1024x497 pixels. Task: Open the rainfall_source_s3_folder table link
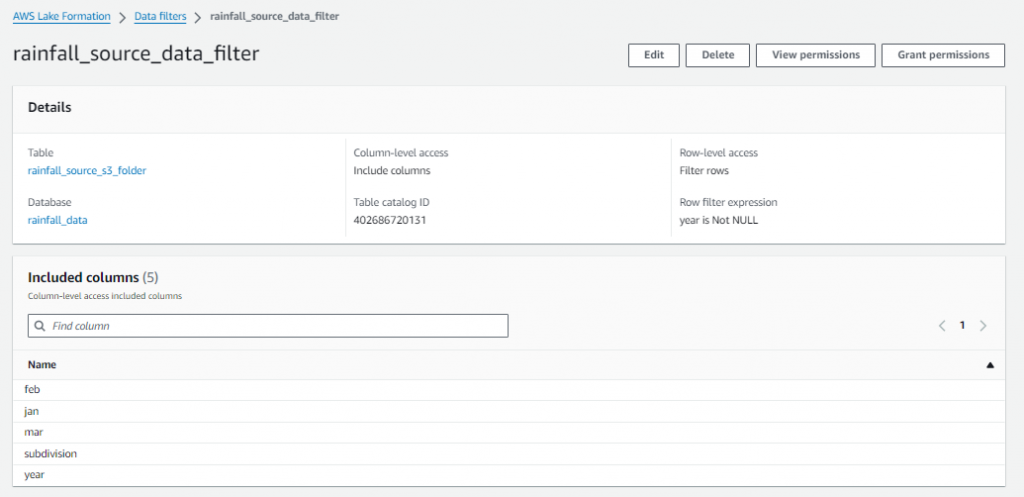pos(87,171)
